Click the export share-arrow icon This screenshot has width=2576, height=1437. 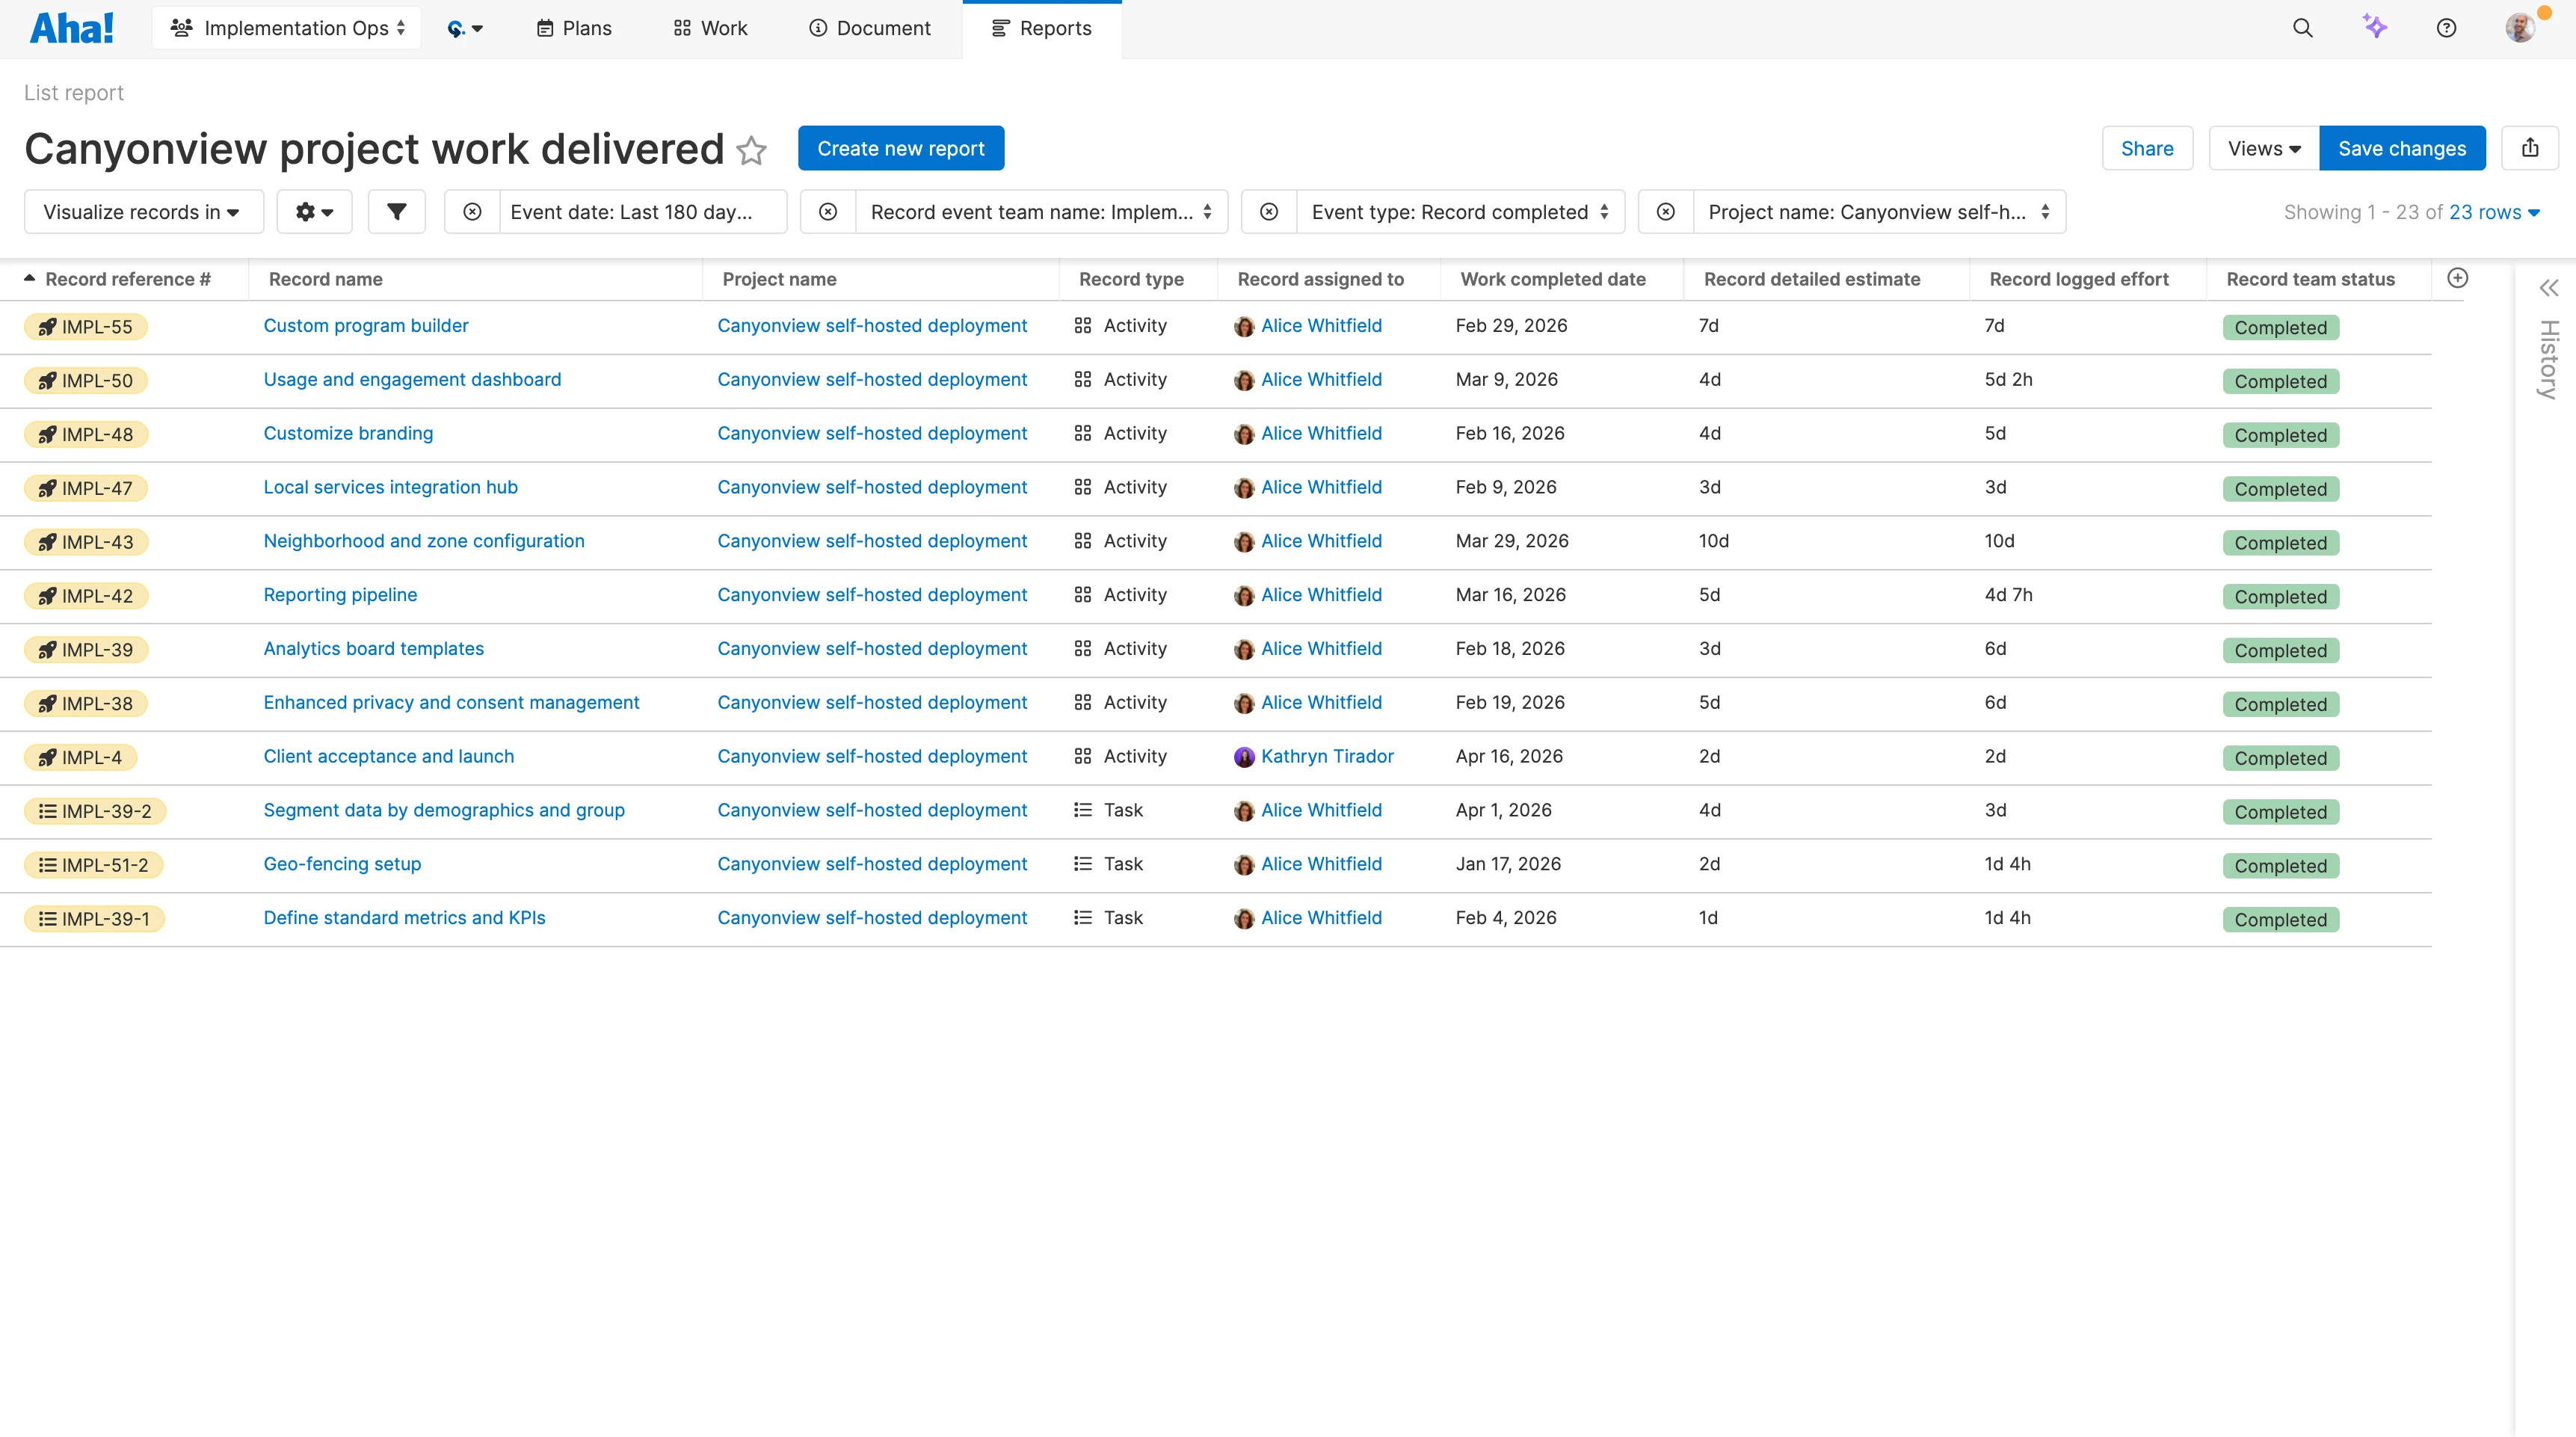pos(2530,148)
